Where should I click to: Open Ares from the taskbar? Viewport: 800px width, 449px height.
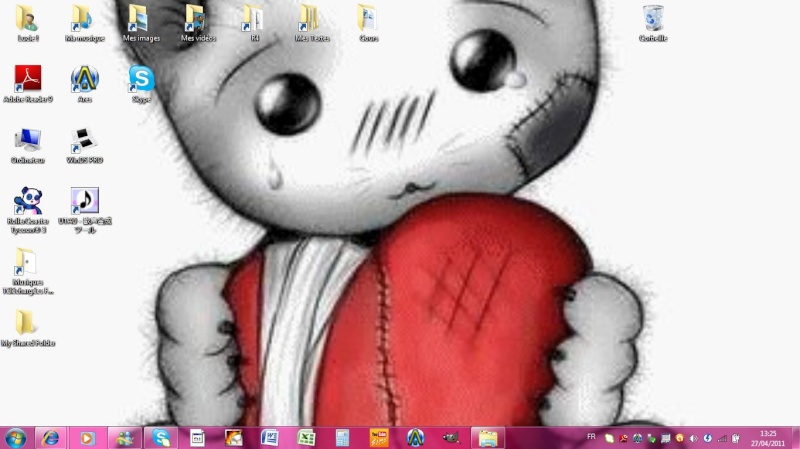coord(415,438)
